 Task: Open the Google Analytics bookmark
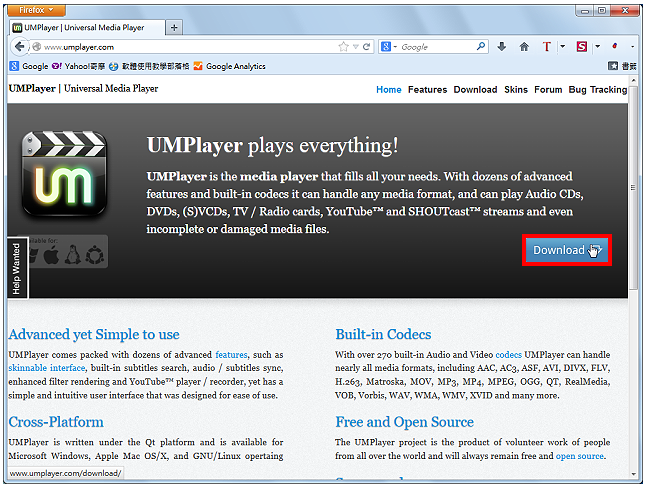point(229,66)
